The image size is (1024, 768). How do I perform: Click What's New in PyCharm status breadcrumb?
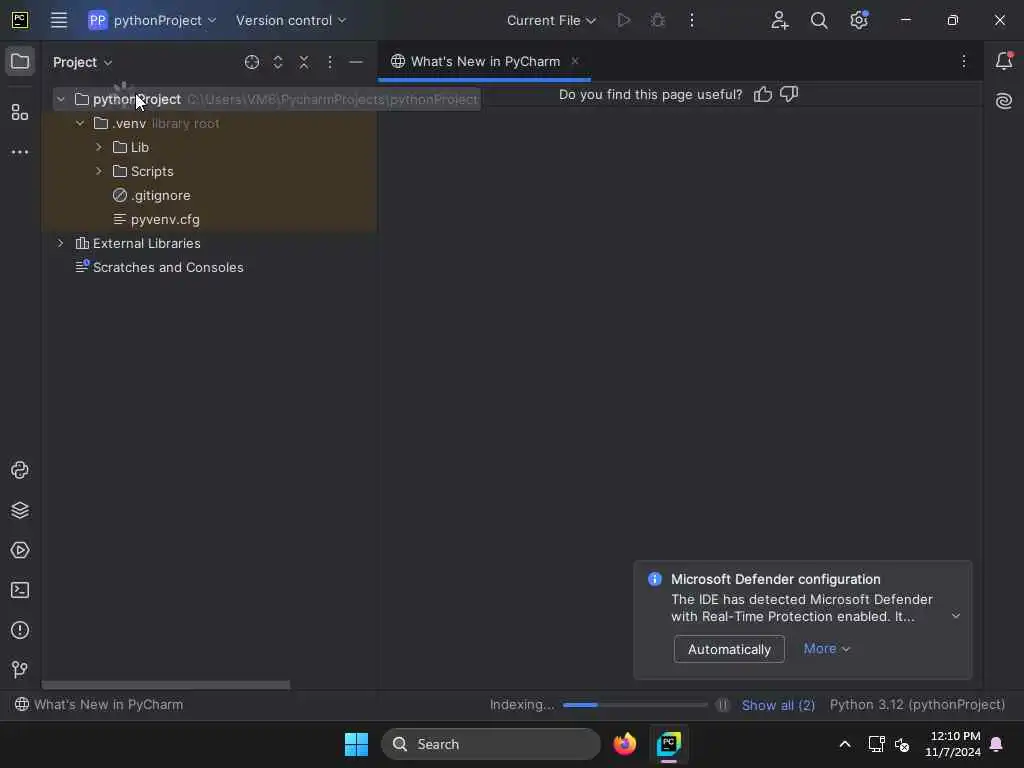click(99, 705)
